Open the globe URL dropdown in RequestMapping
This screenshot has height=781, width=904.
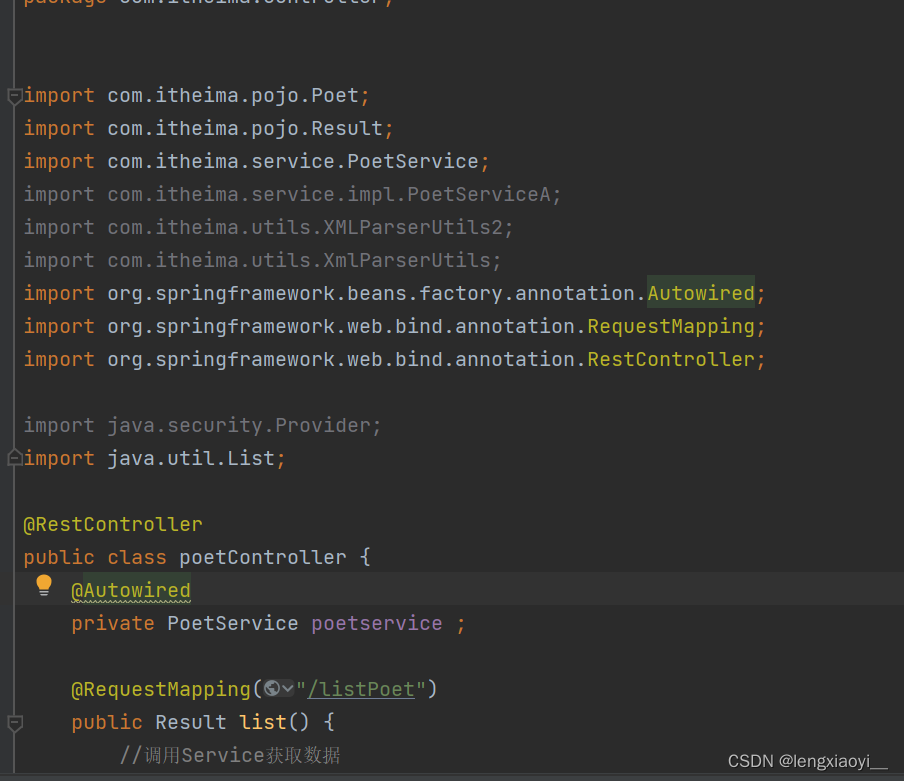tap(278, 688)
